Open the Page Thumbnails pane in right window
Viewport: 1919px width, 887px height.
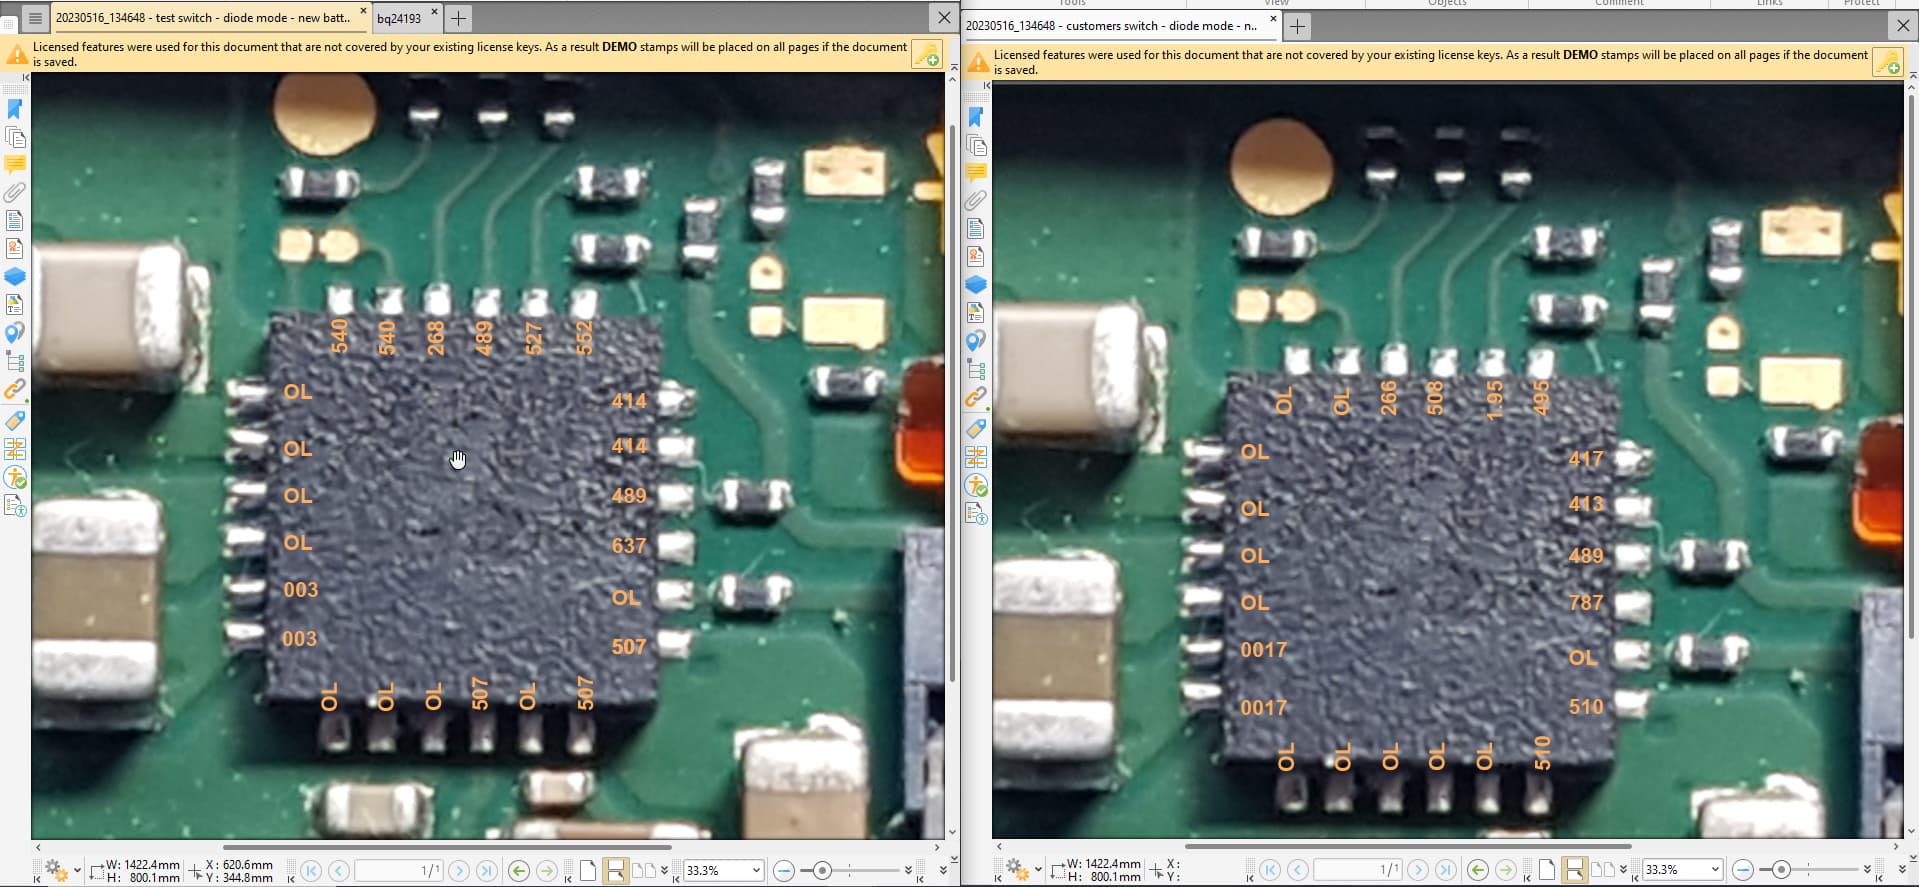point(976,145)
